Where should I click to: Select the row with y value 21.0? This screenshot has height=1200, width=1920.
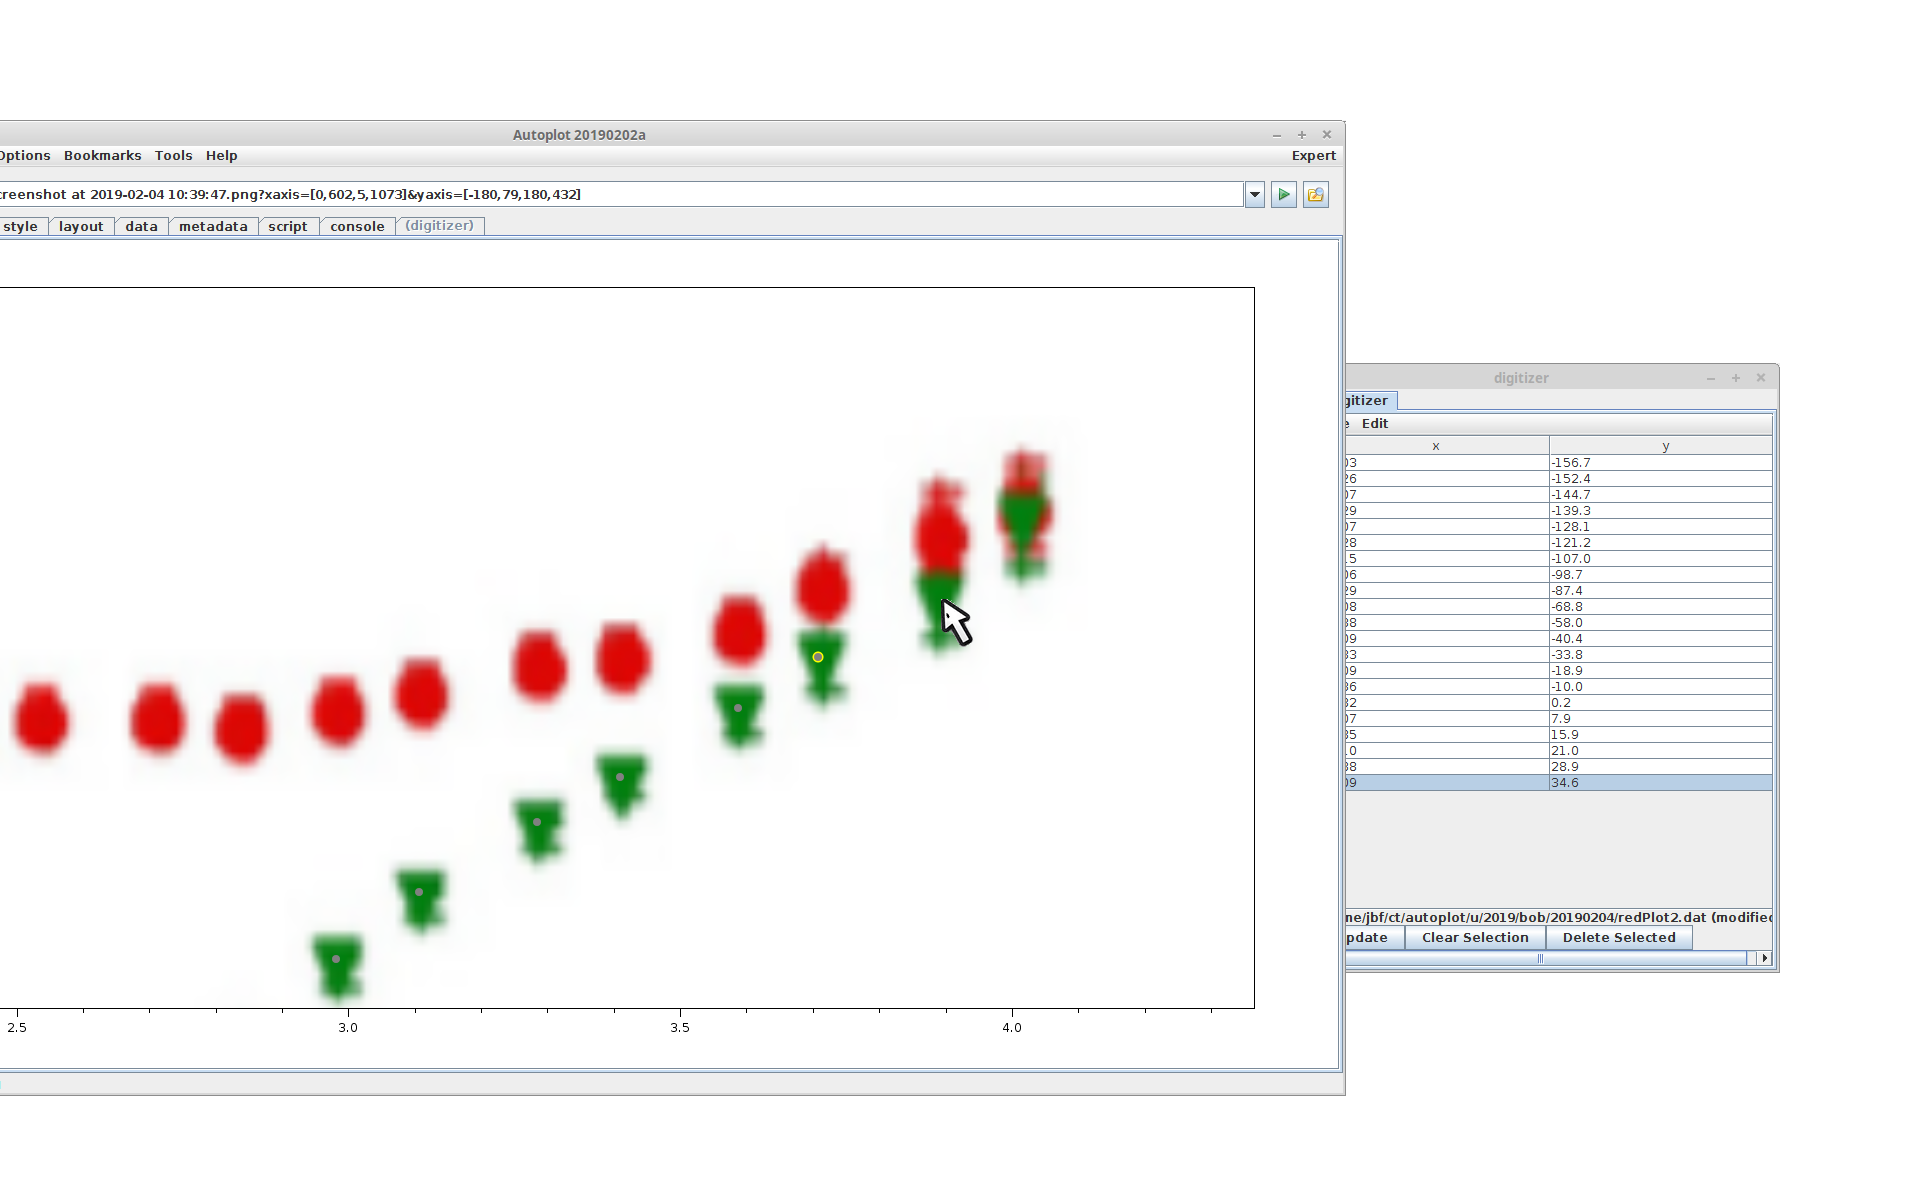point(1559,751)
